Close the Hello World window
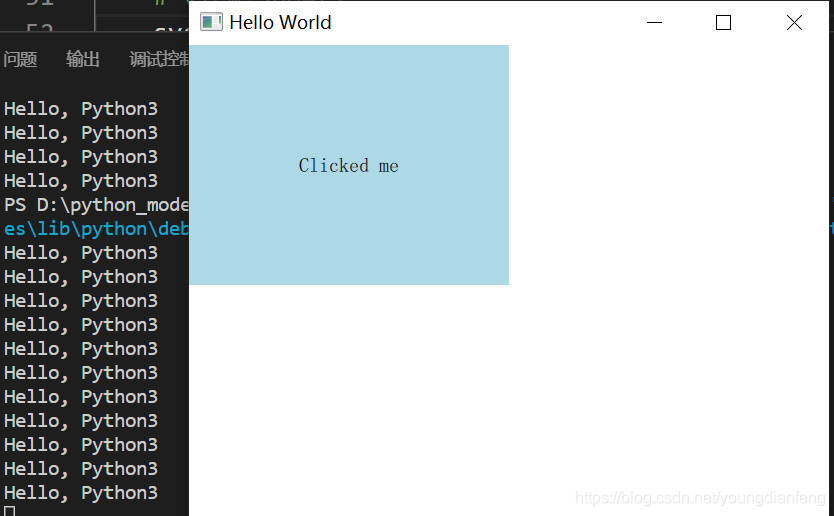The height and width of the screenshot is (516, 834). (794, 22)
